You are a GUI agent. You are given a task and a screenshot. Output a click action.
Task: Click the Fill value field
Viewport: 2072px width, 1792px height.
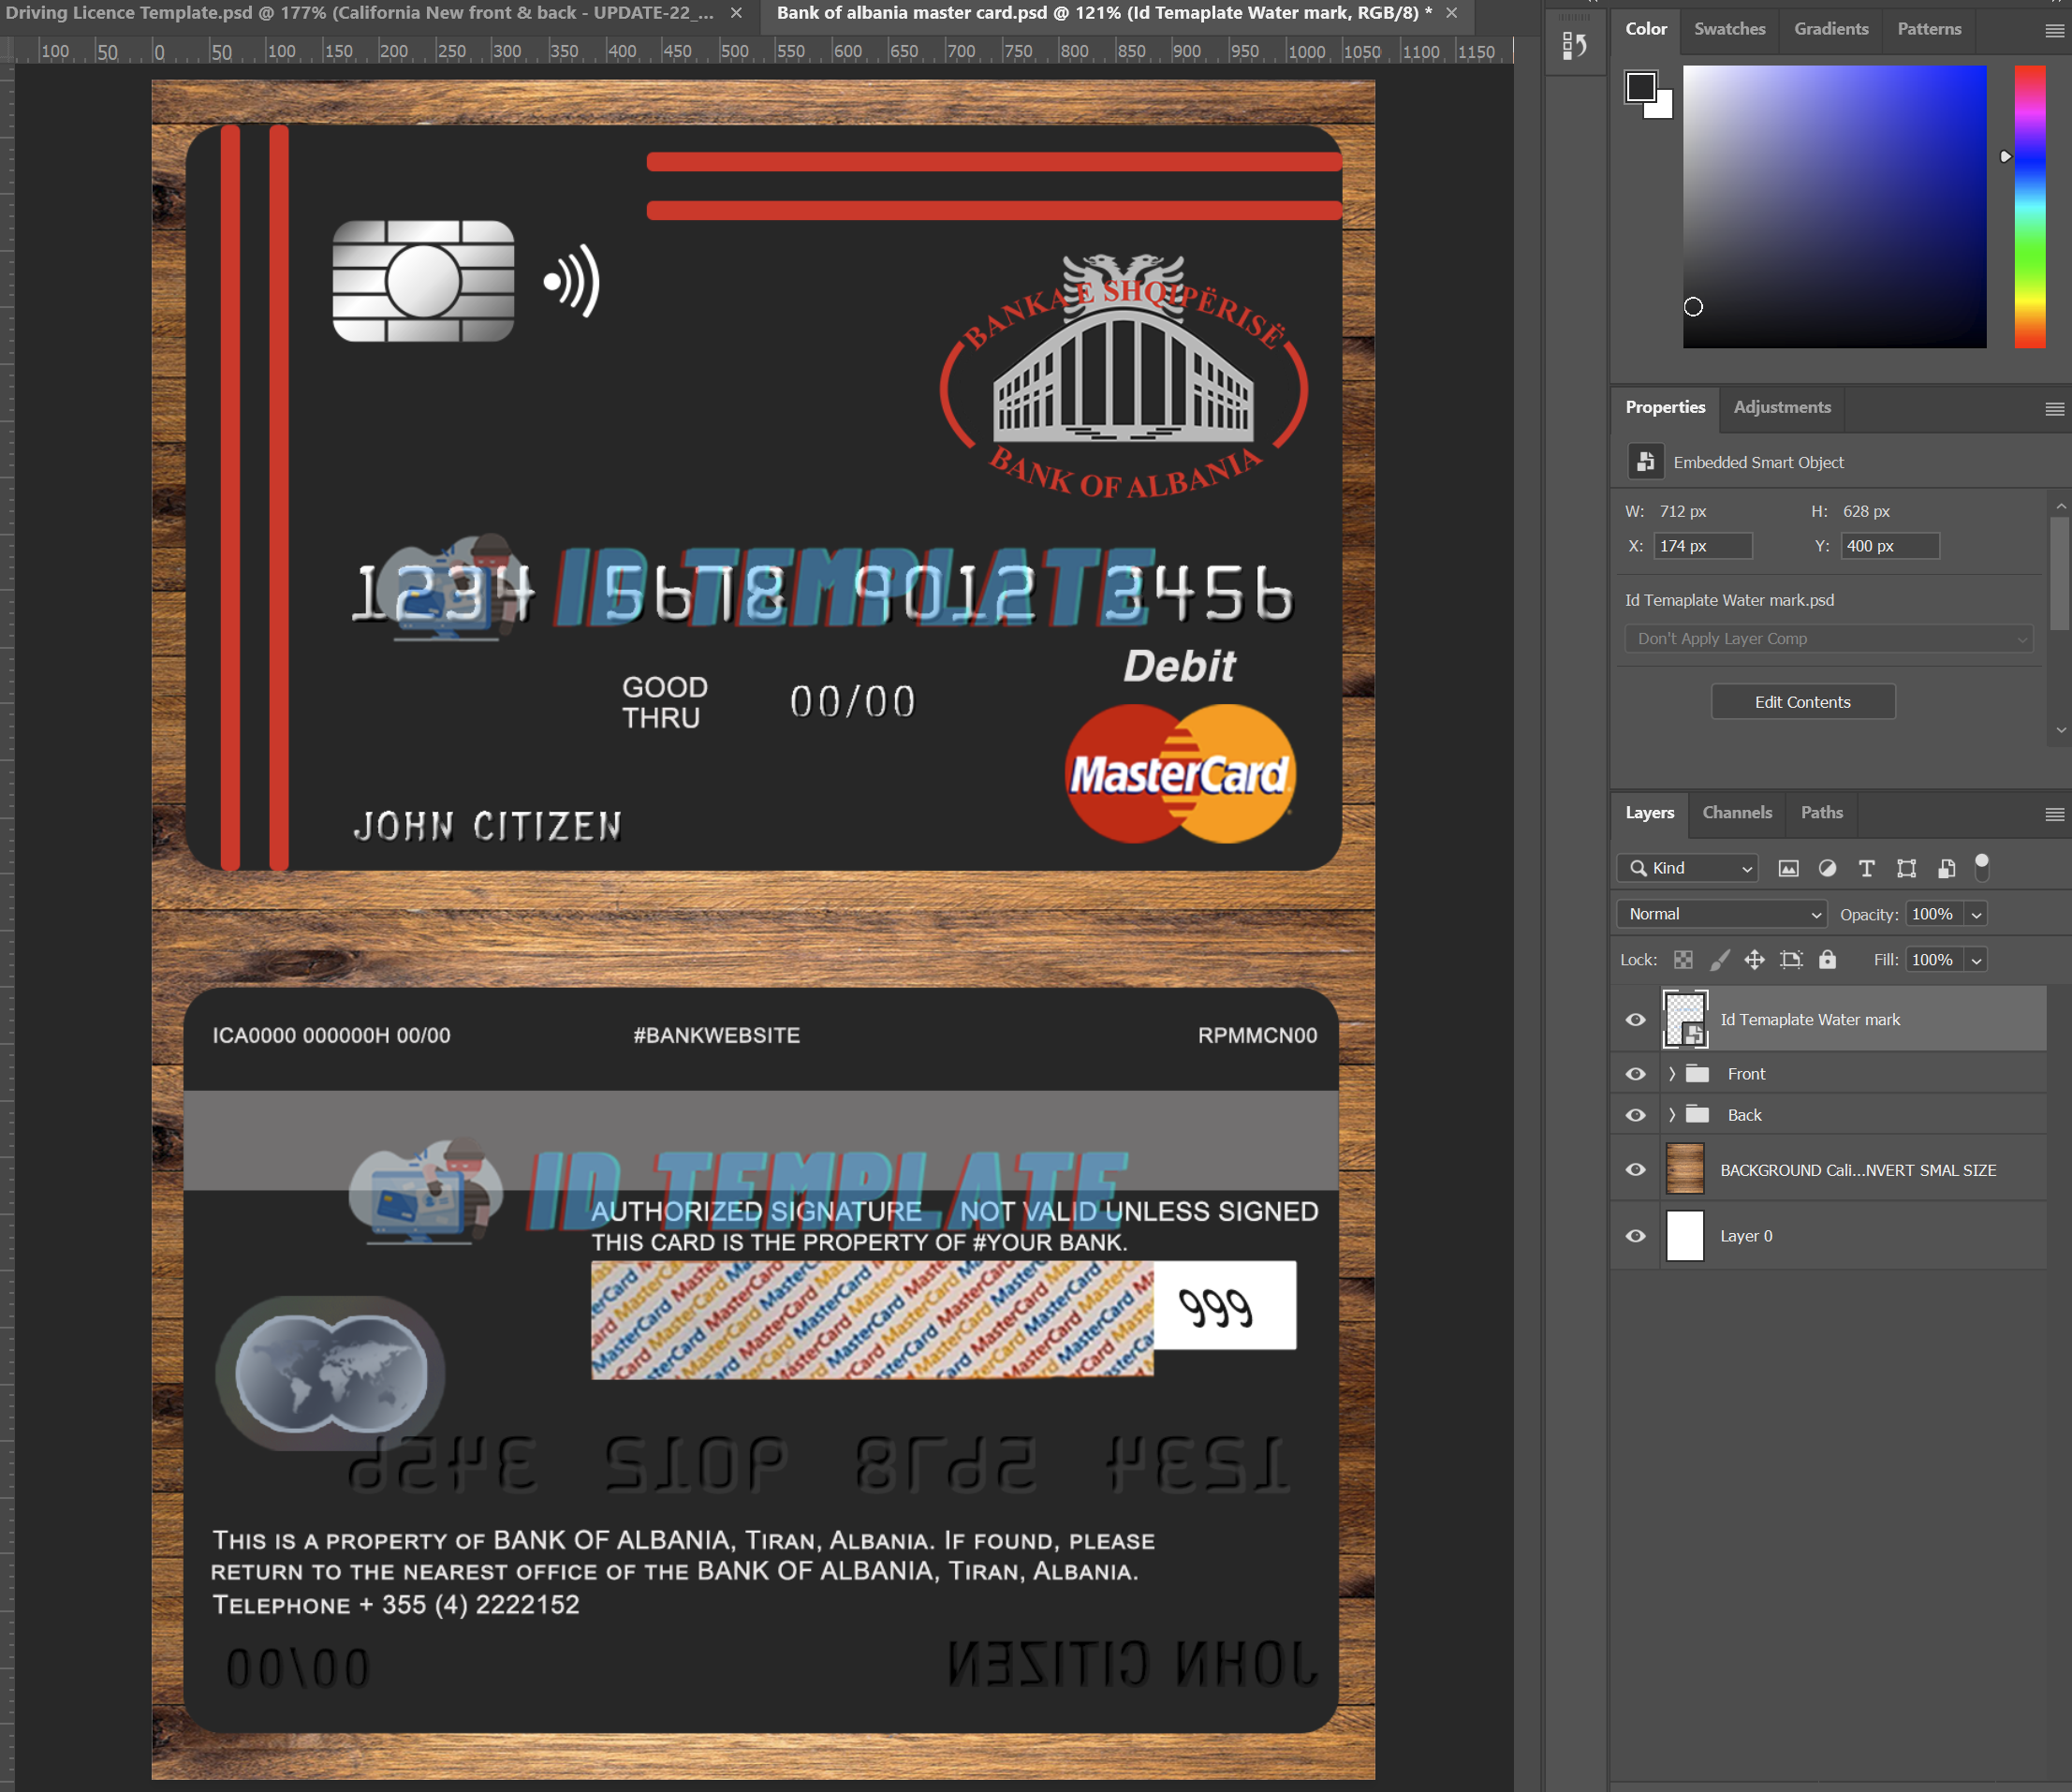[x=1934, y=961]
